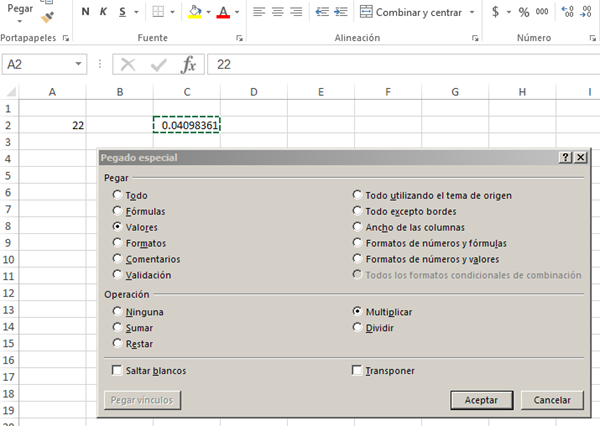Open the Name Box dropdown arrow

80,64
